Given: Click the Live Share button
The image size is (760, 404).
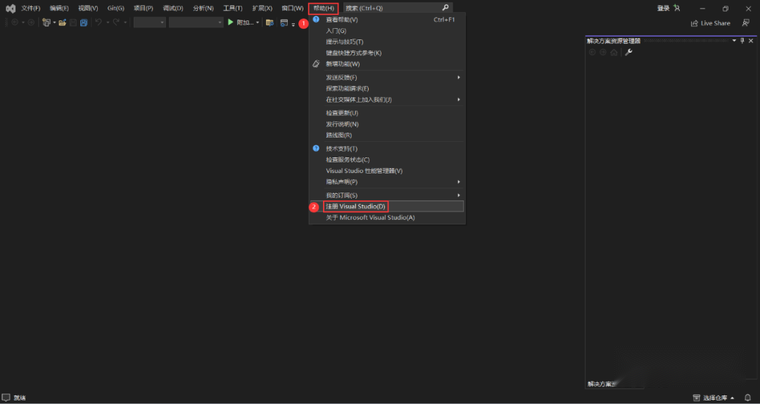Looking at the screenshot, I should [x=711, y=23].
